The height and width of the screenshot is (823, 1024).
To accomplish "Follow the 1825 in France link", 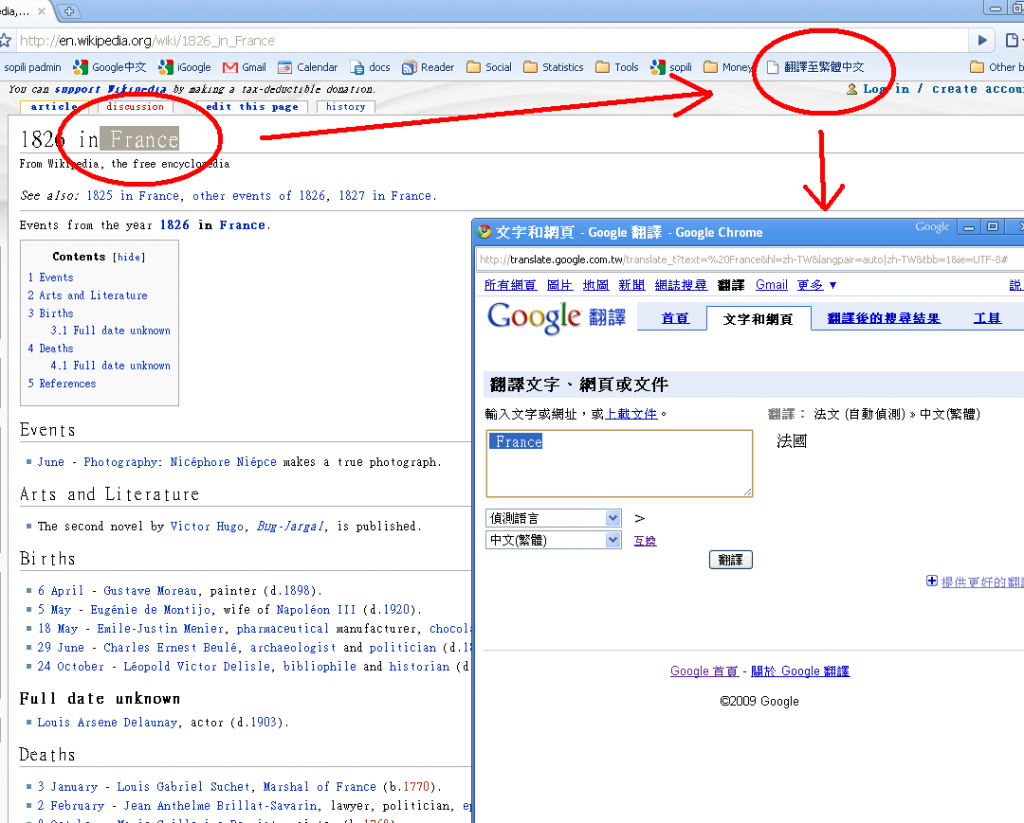I will pyautogui.click(x=132, y=196).
